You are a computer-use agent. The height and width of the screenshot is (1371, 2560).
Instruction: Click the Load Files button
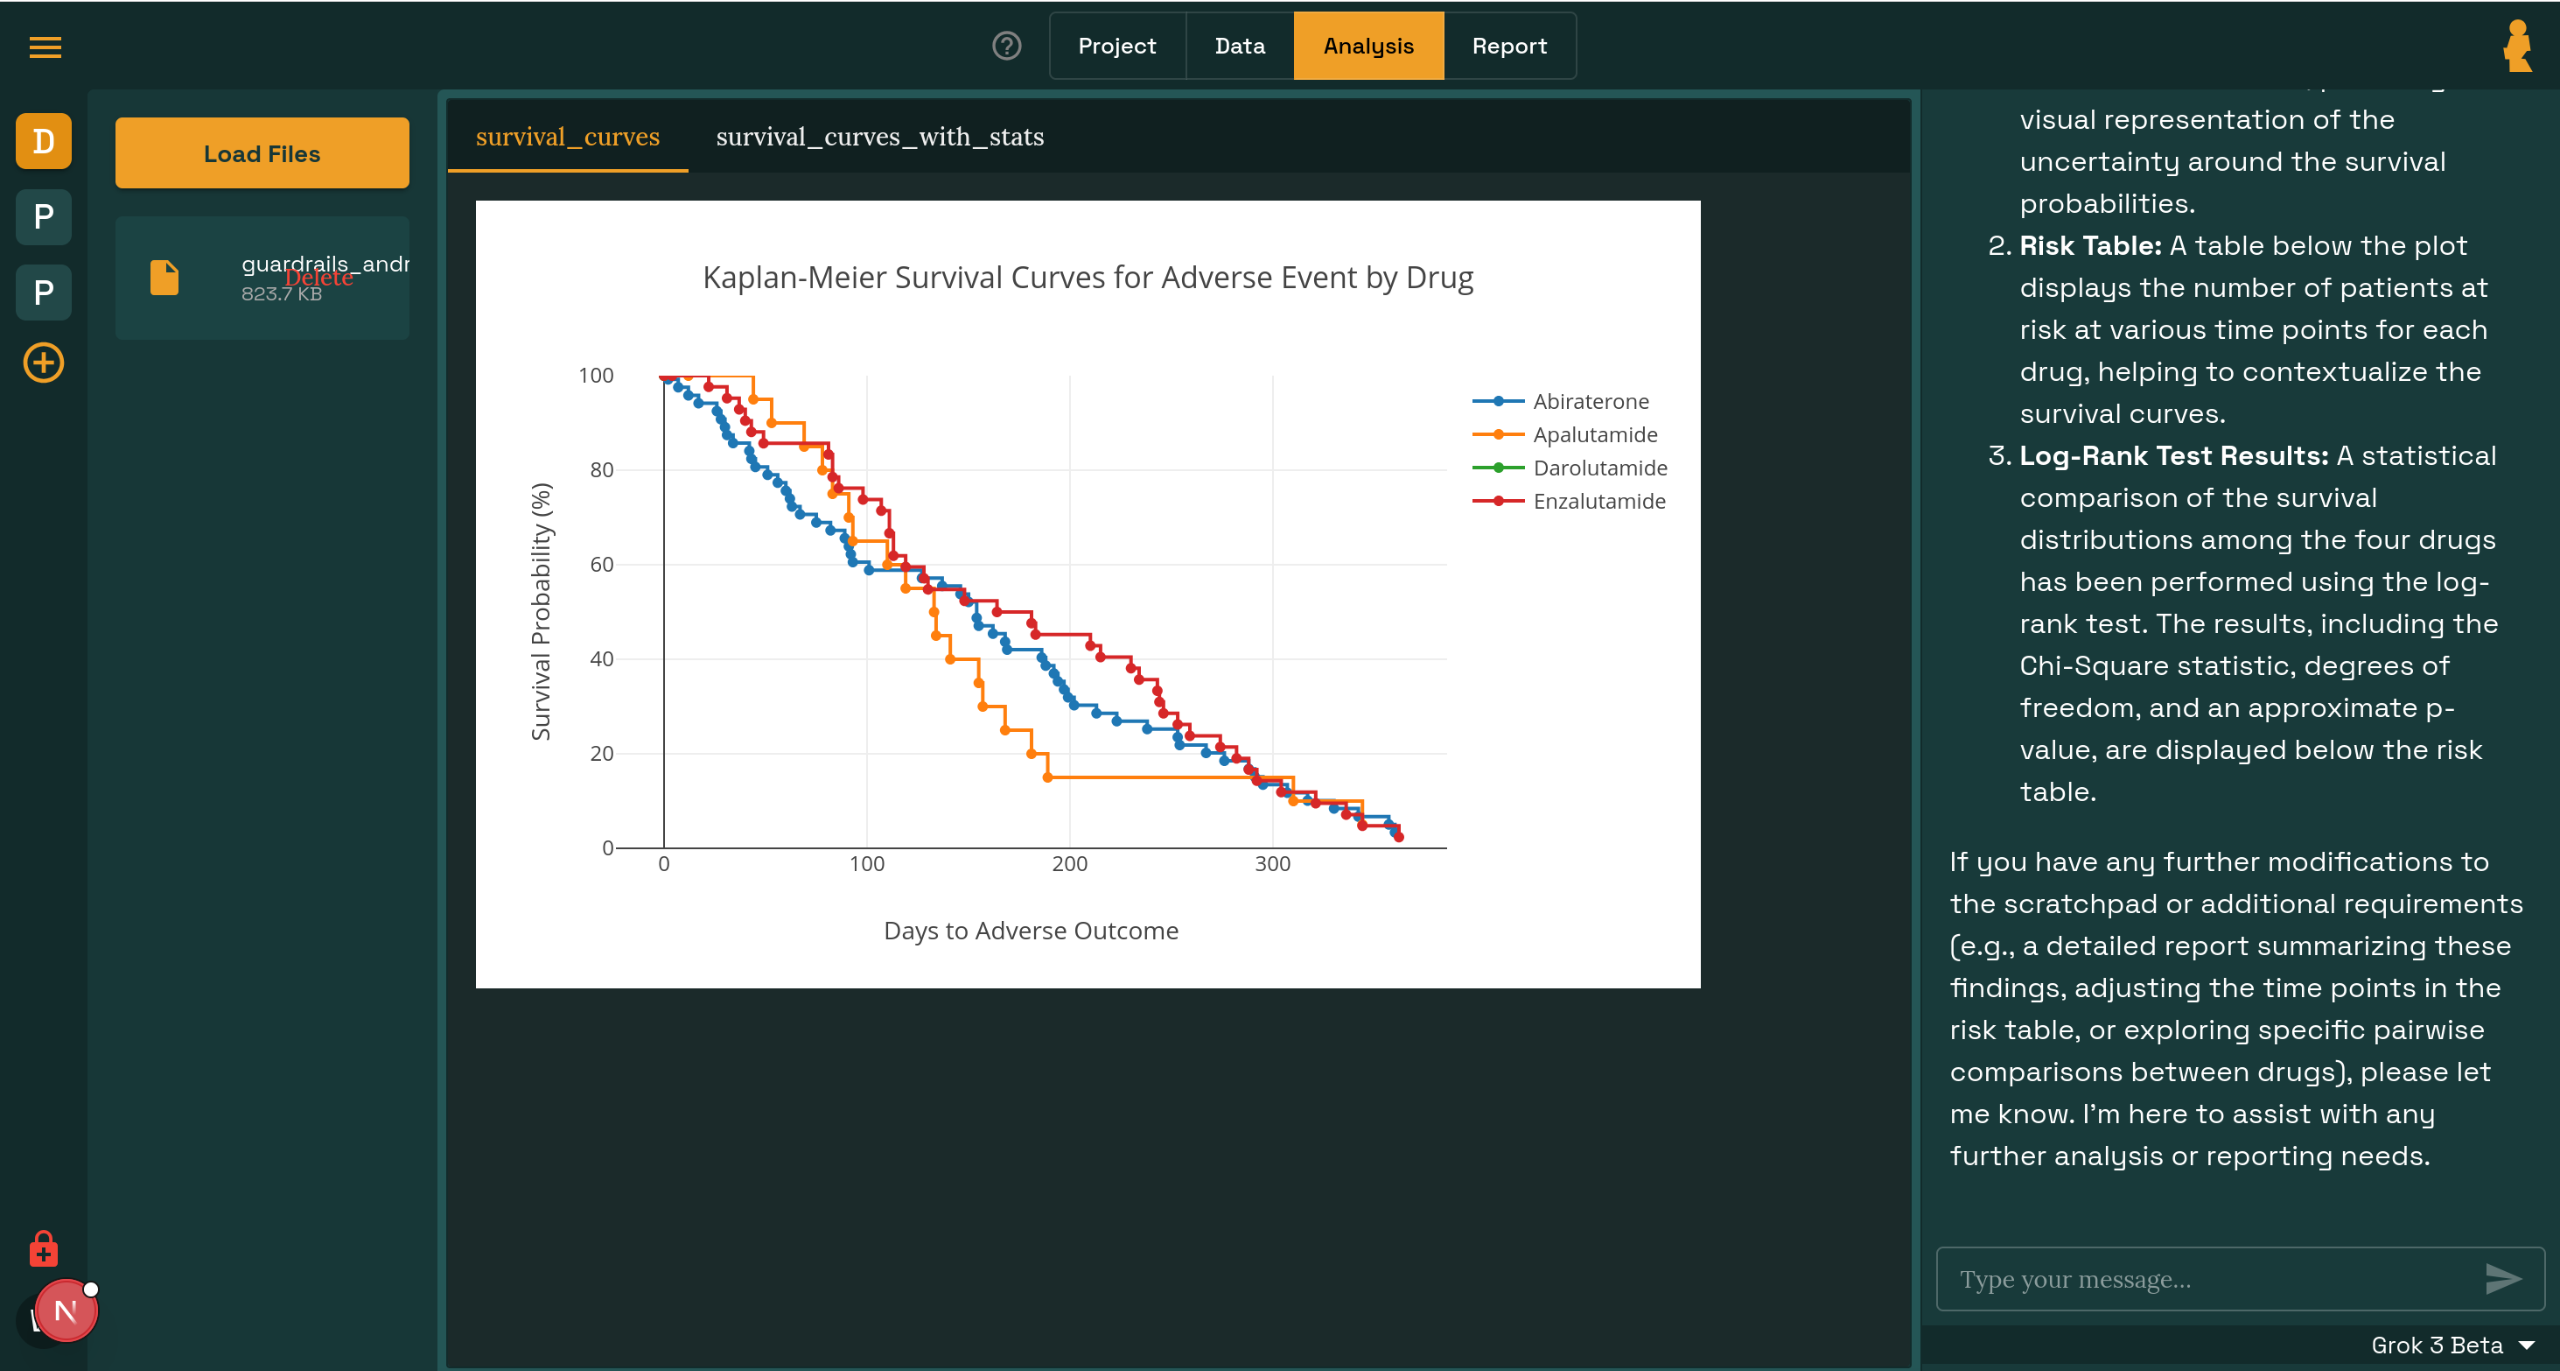(262, 154)
